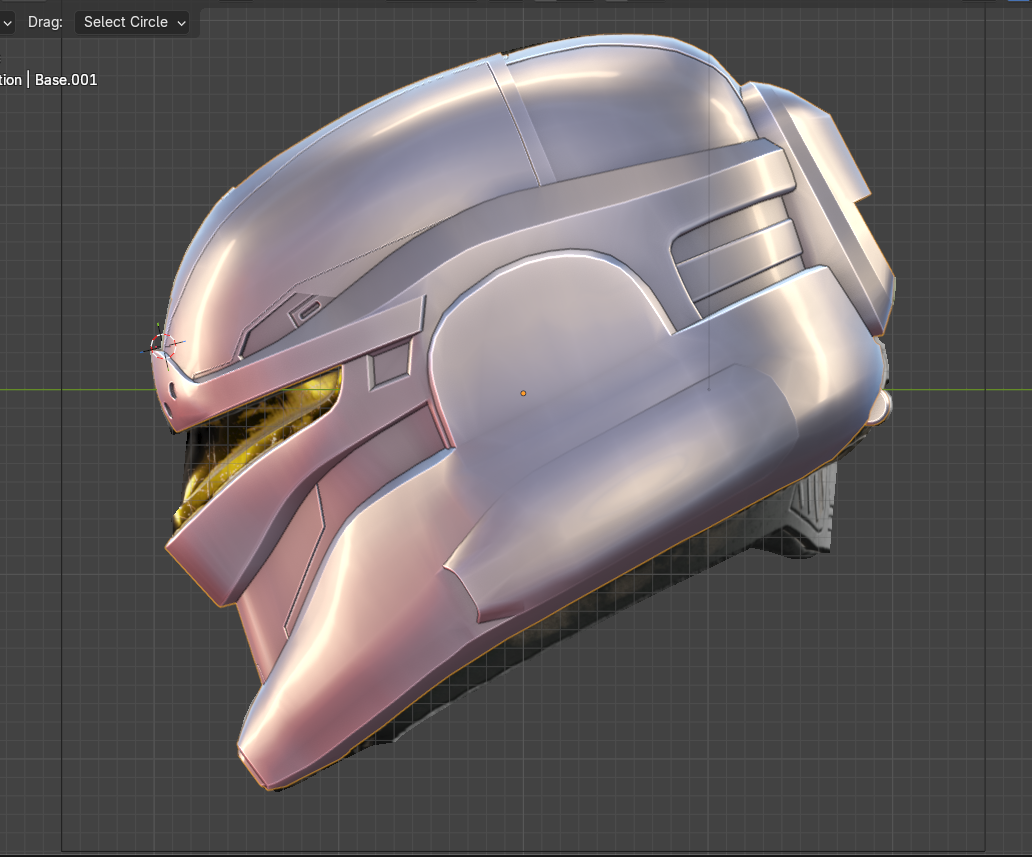This screenshot has width=1032, height=857.
Task: Click the small knob on helmet's rear edge
Action: pos(880,408)
